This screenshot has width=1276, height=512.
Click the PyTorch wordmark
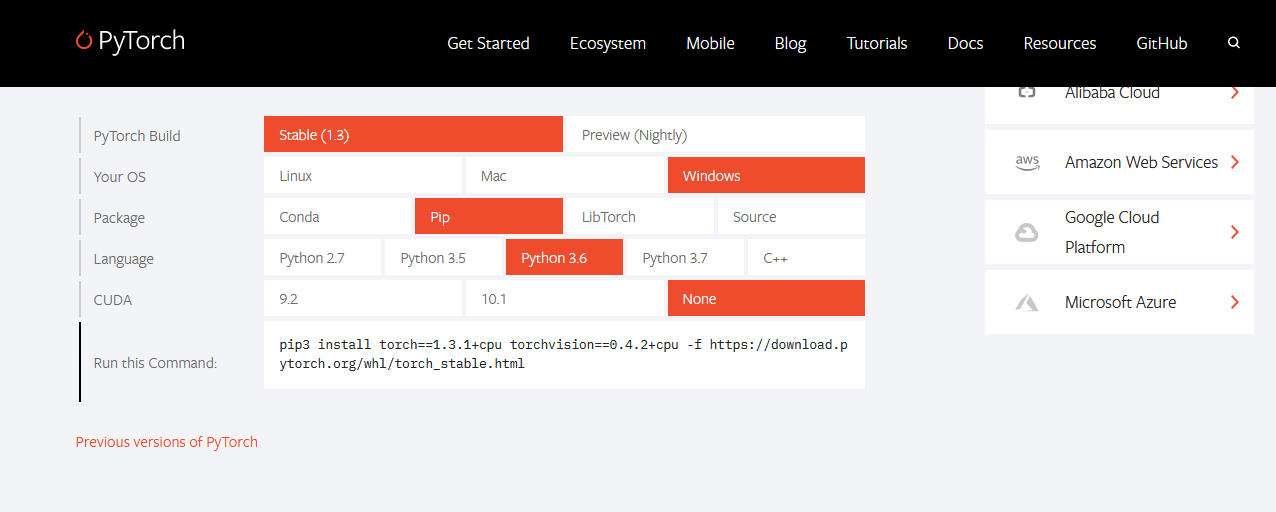141,41
